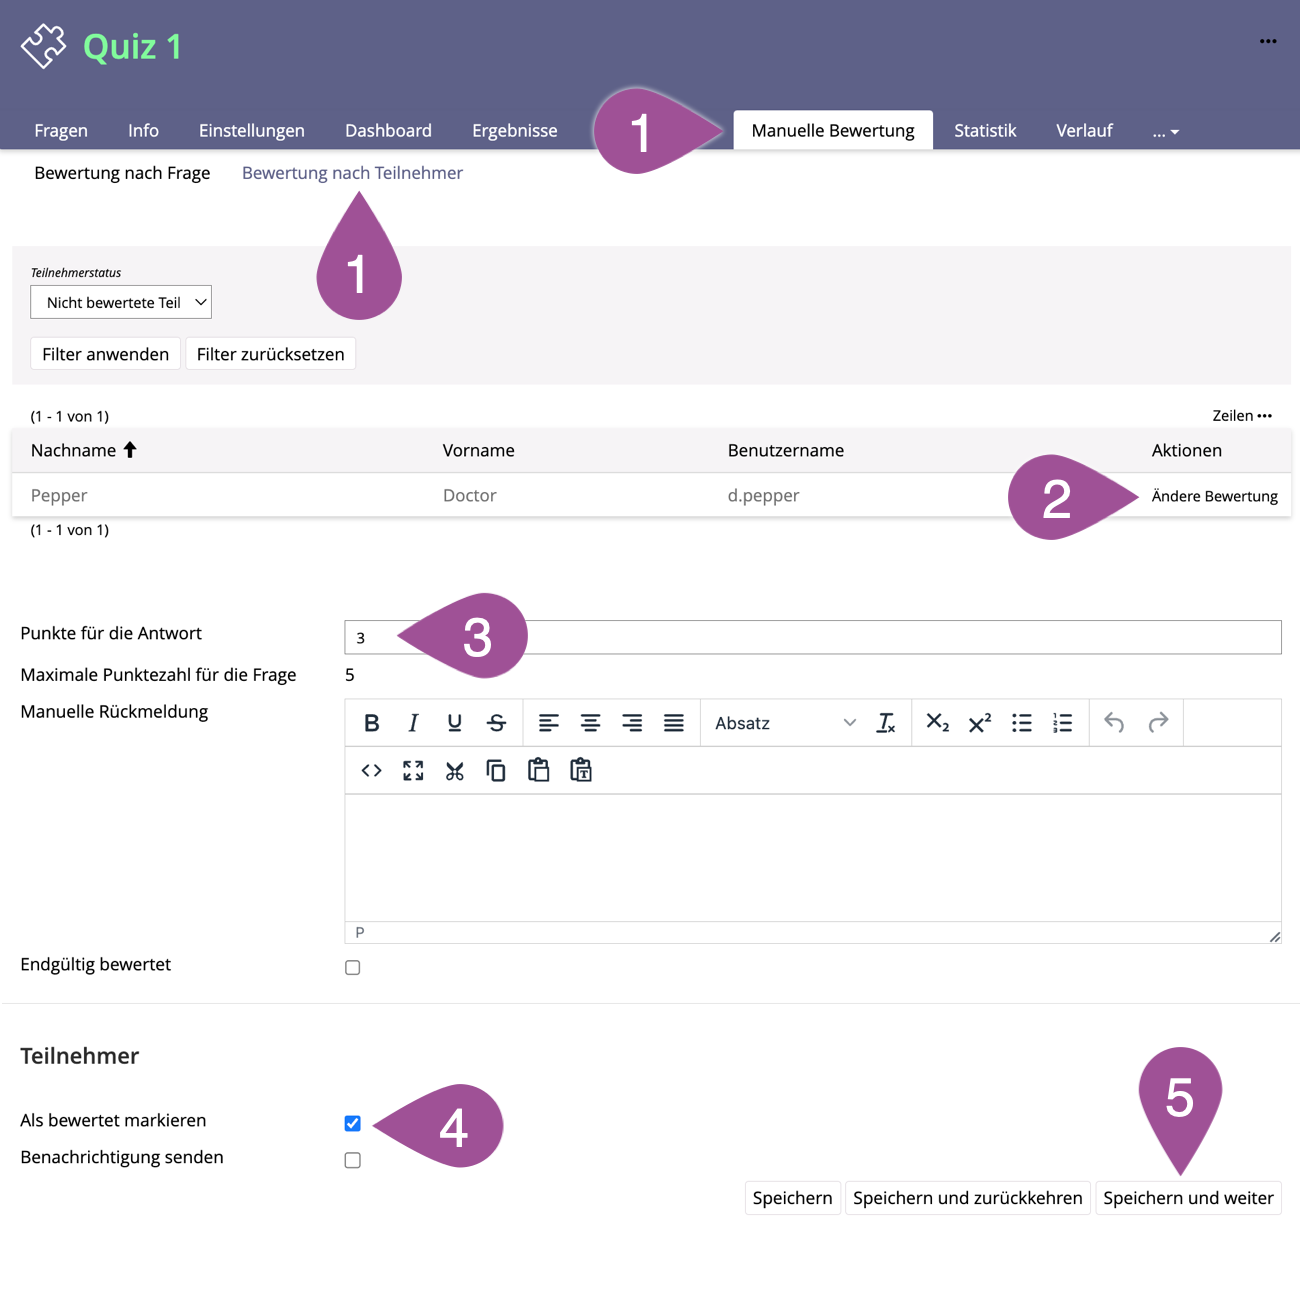Open the Teilnehmerstatus dropdown
Image resolution: width=1300 pixels, height=1300 pixels.
point(121,302)
